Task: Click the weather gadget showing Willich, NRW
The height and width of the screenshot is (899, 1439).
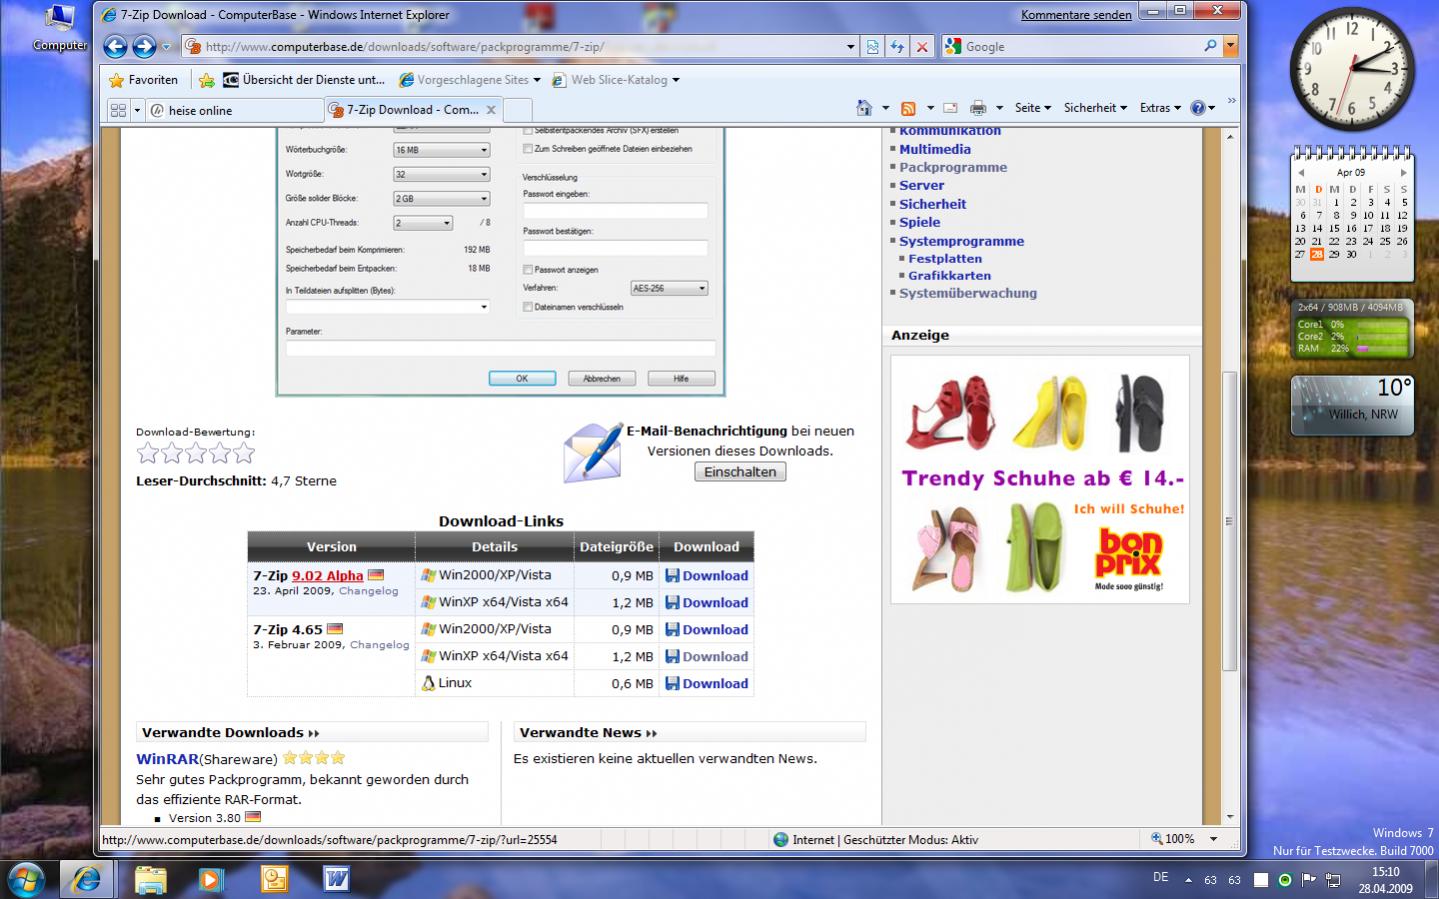Action: [1352, 405]
